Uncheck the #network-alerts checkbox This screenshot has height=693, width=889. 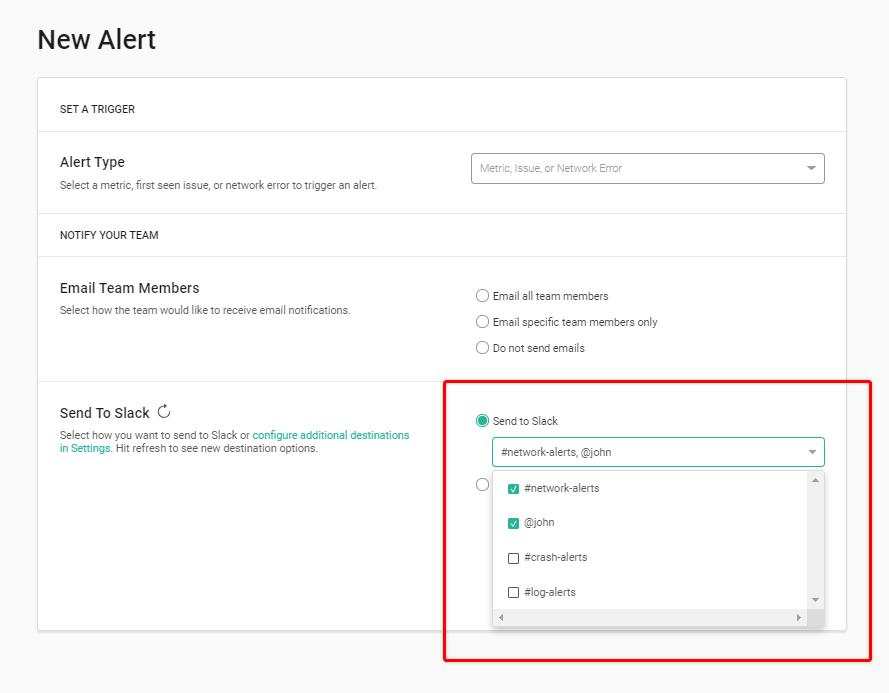tap(513, 489)
